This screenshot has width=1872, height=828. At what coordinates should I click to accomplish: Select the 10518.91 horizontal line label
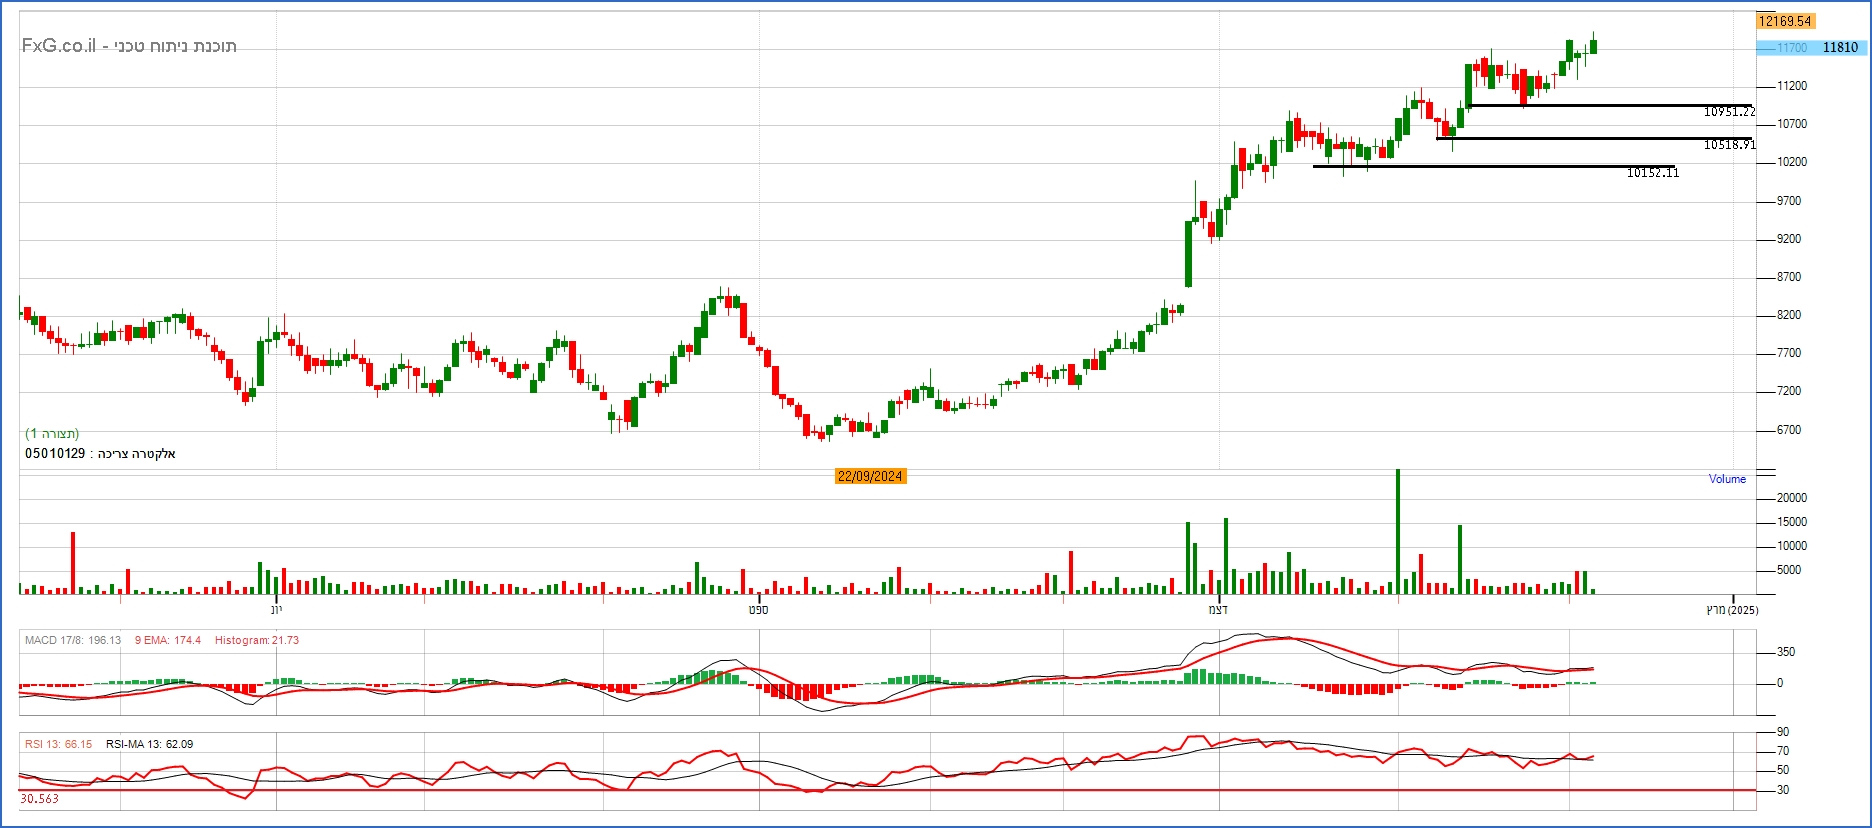point(1729,145)
